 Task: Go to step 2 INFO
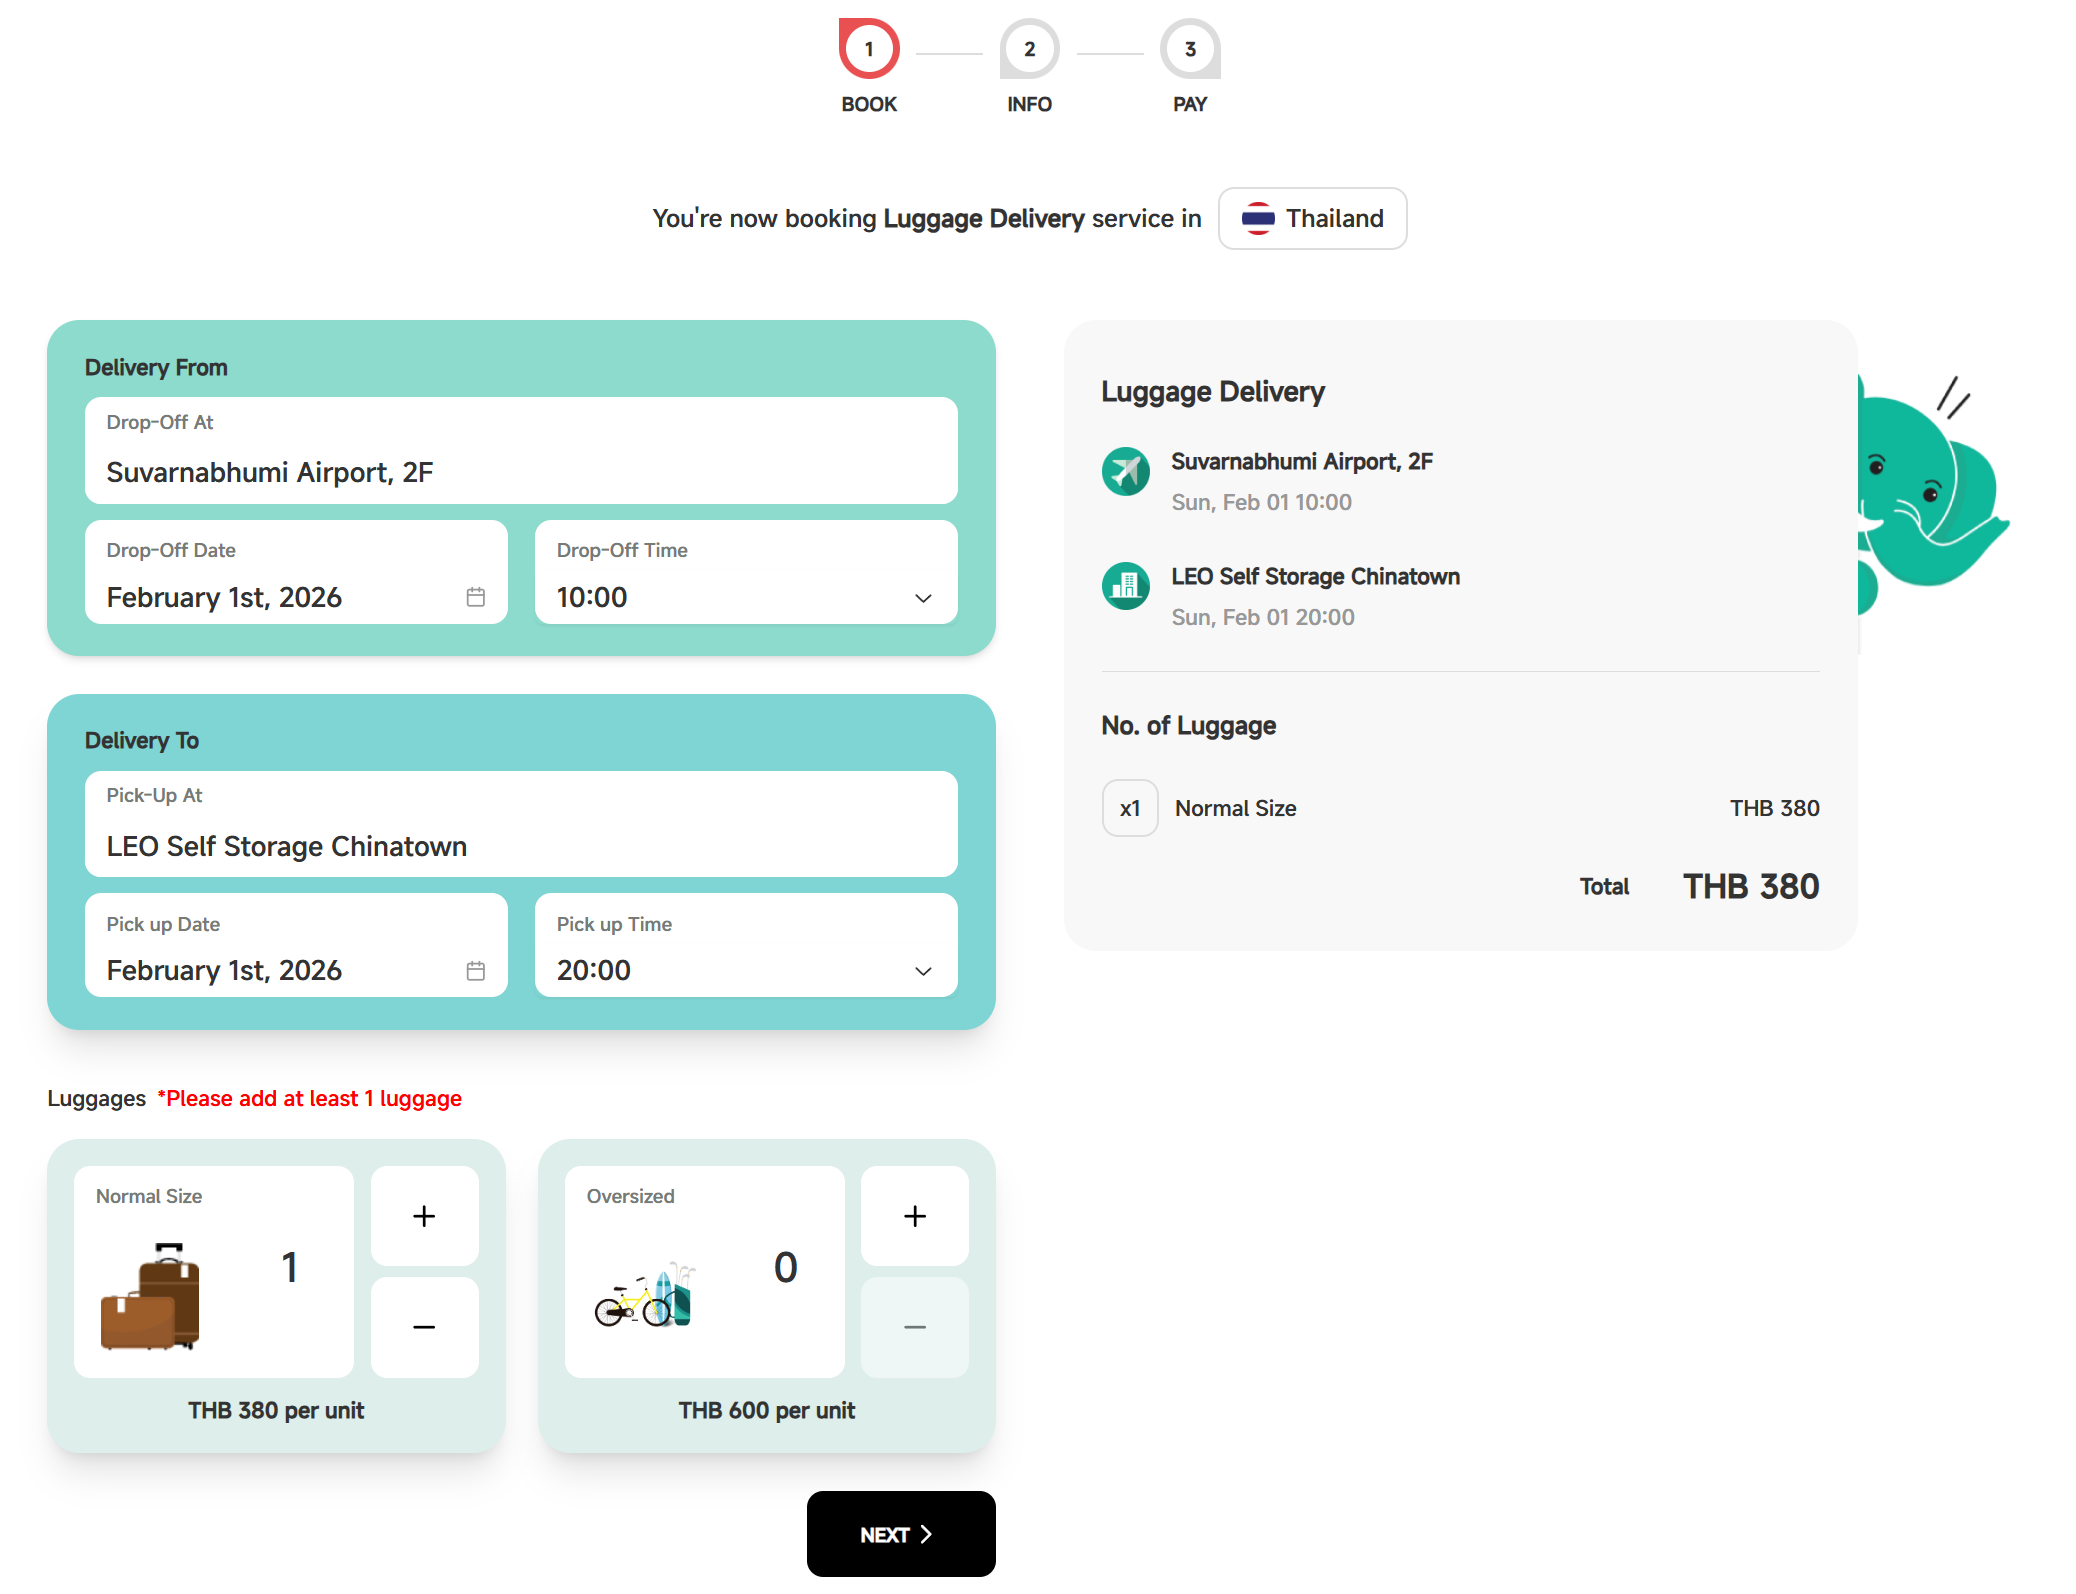1029,50
